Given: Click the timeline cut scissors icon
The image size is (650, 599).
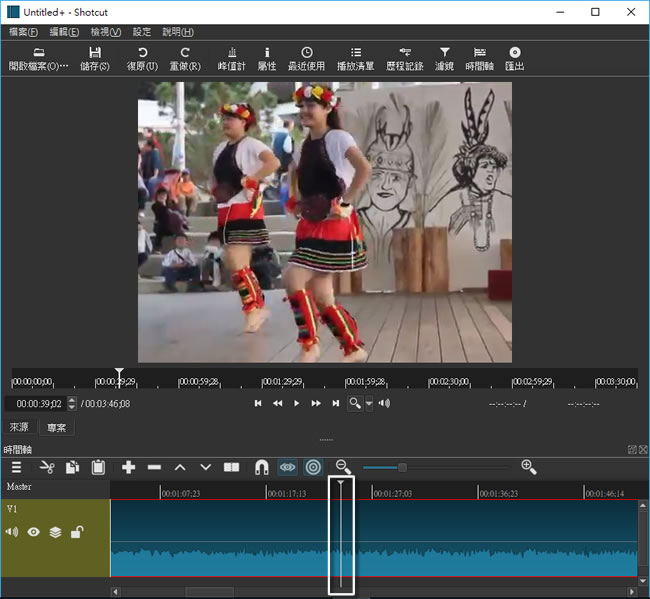Looking at the screenshot, I should (47, 467).
